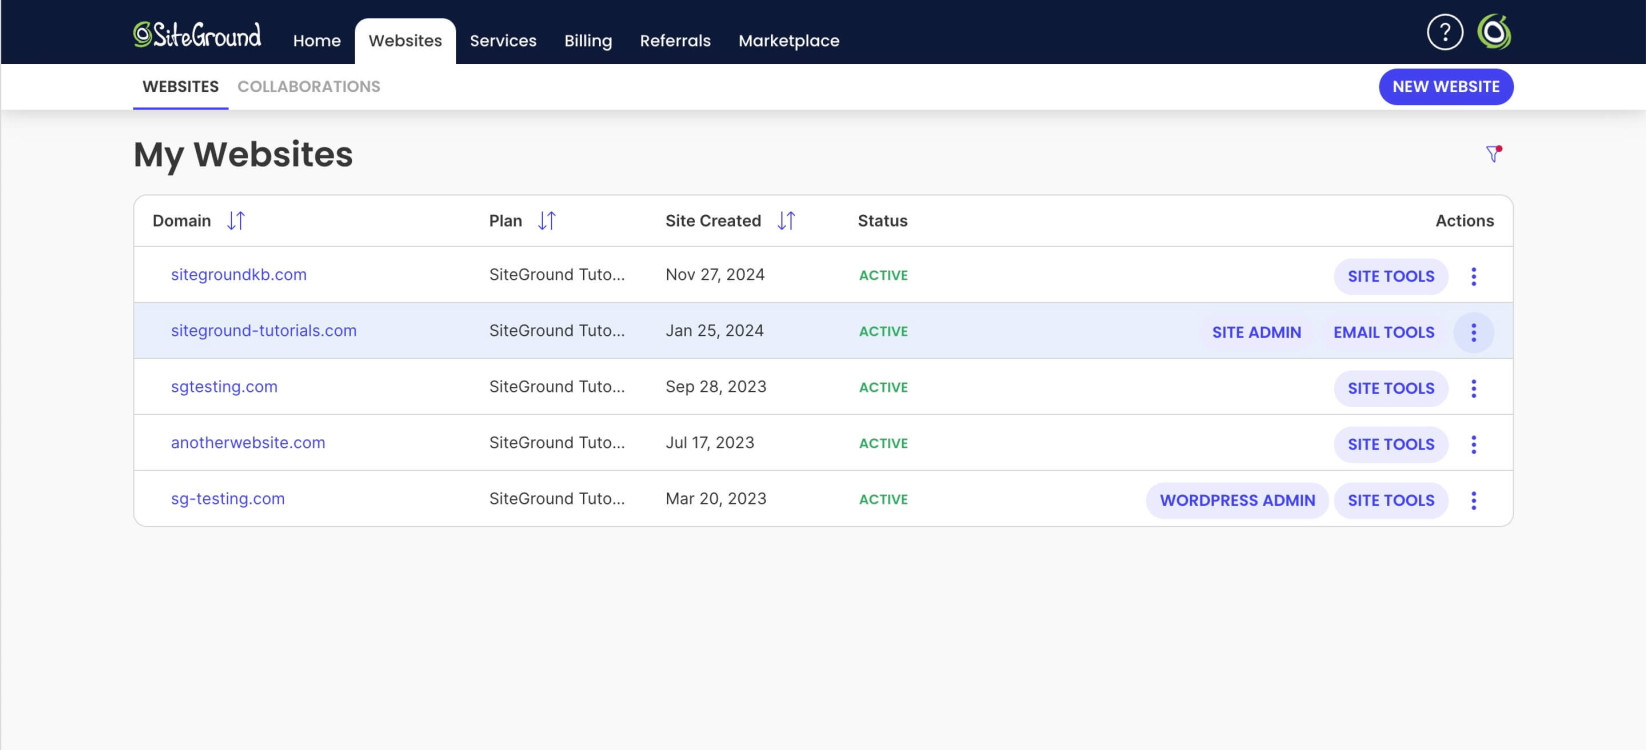Click ACTIVE status of anotherwebsite.com

tap(884, 444)
